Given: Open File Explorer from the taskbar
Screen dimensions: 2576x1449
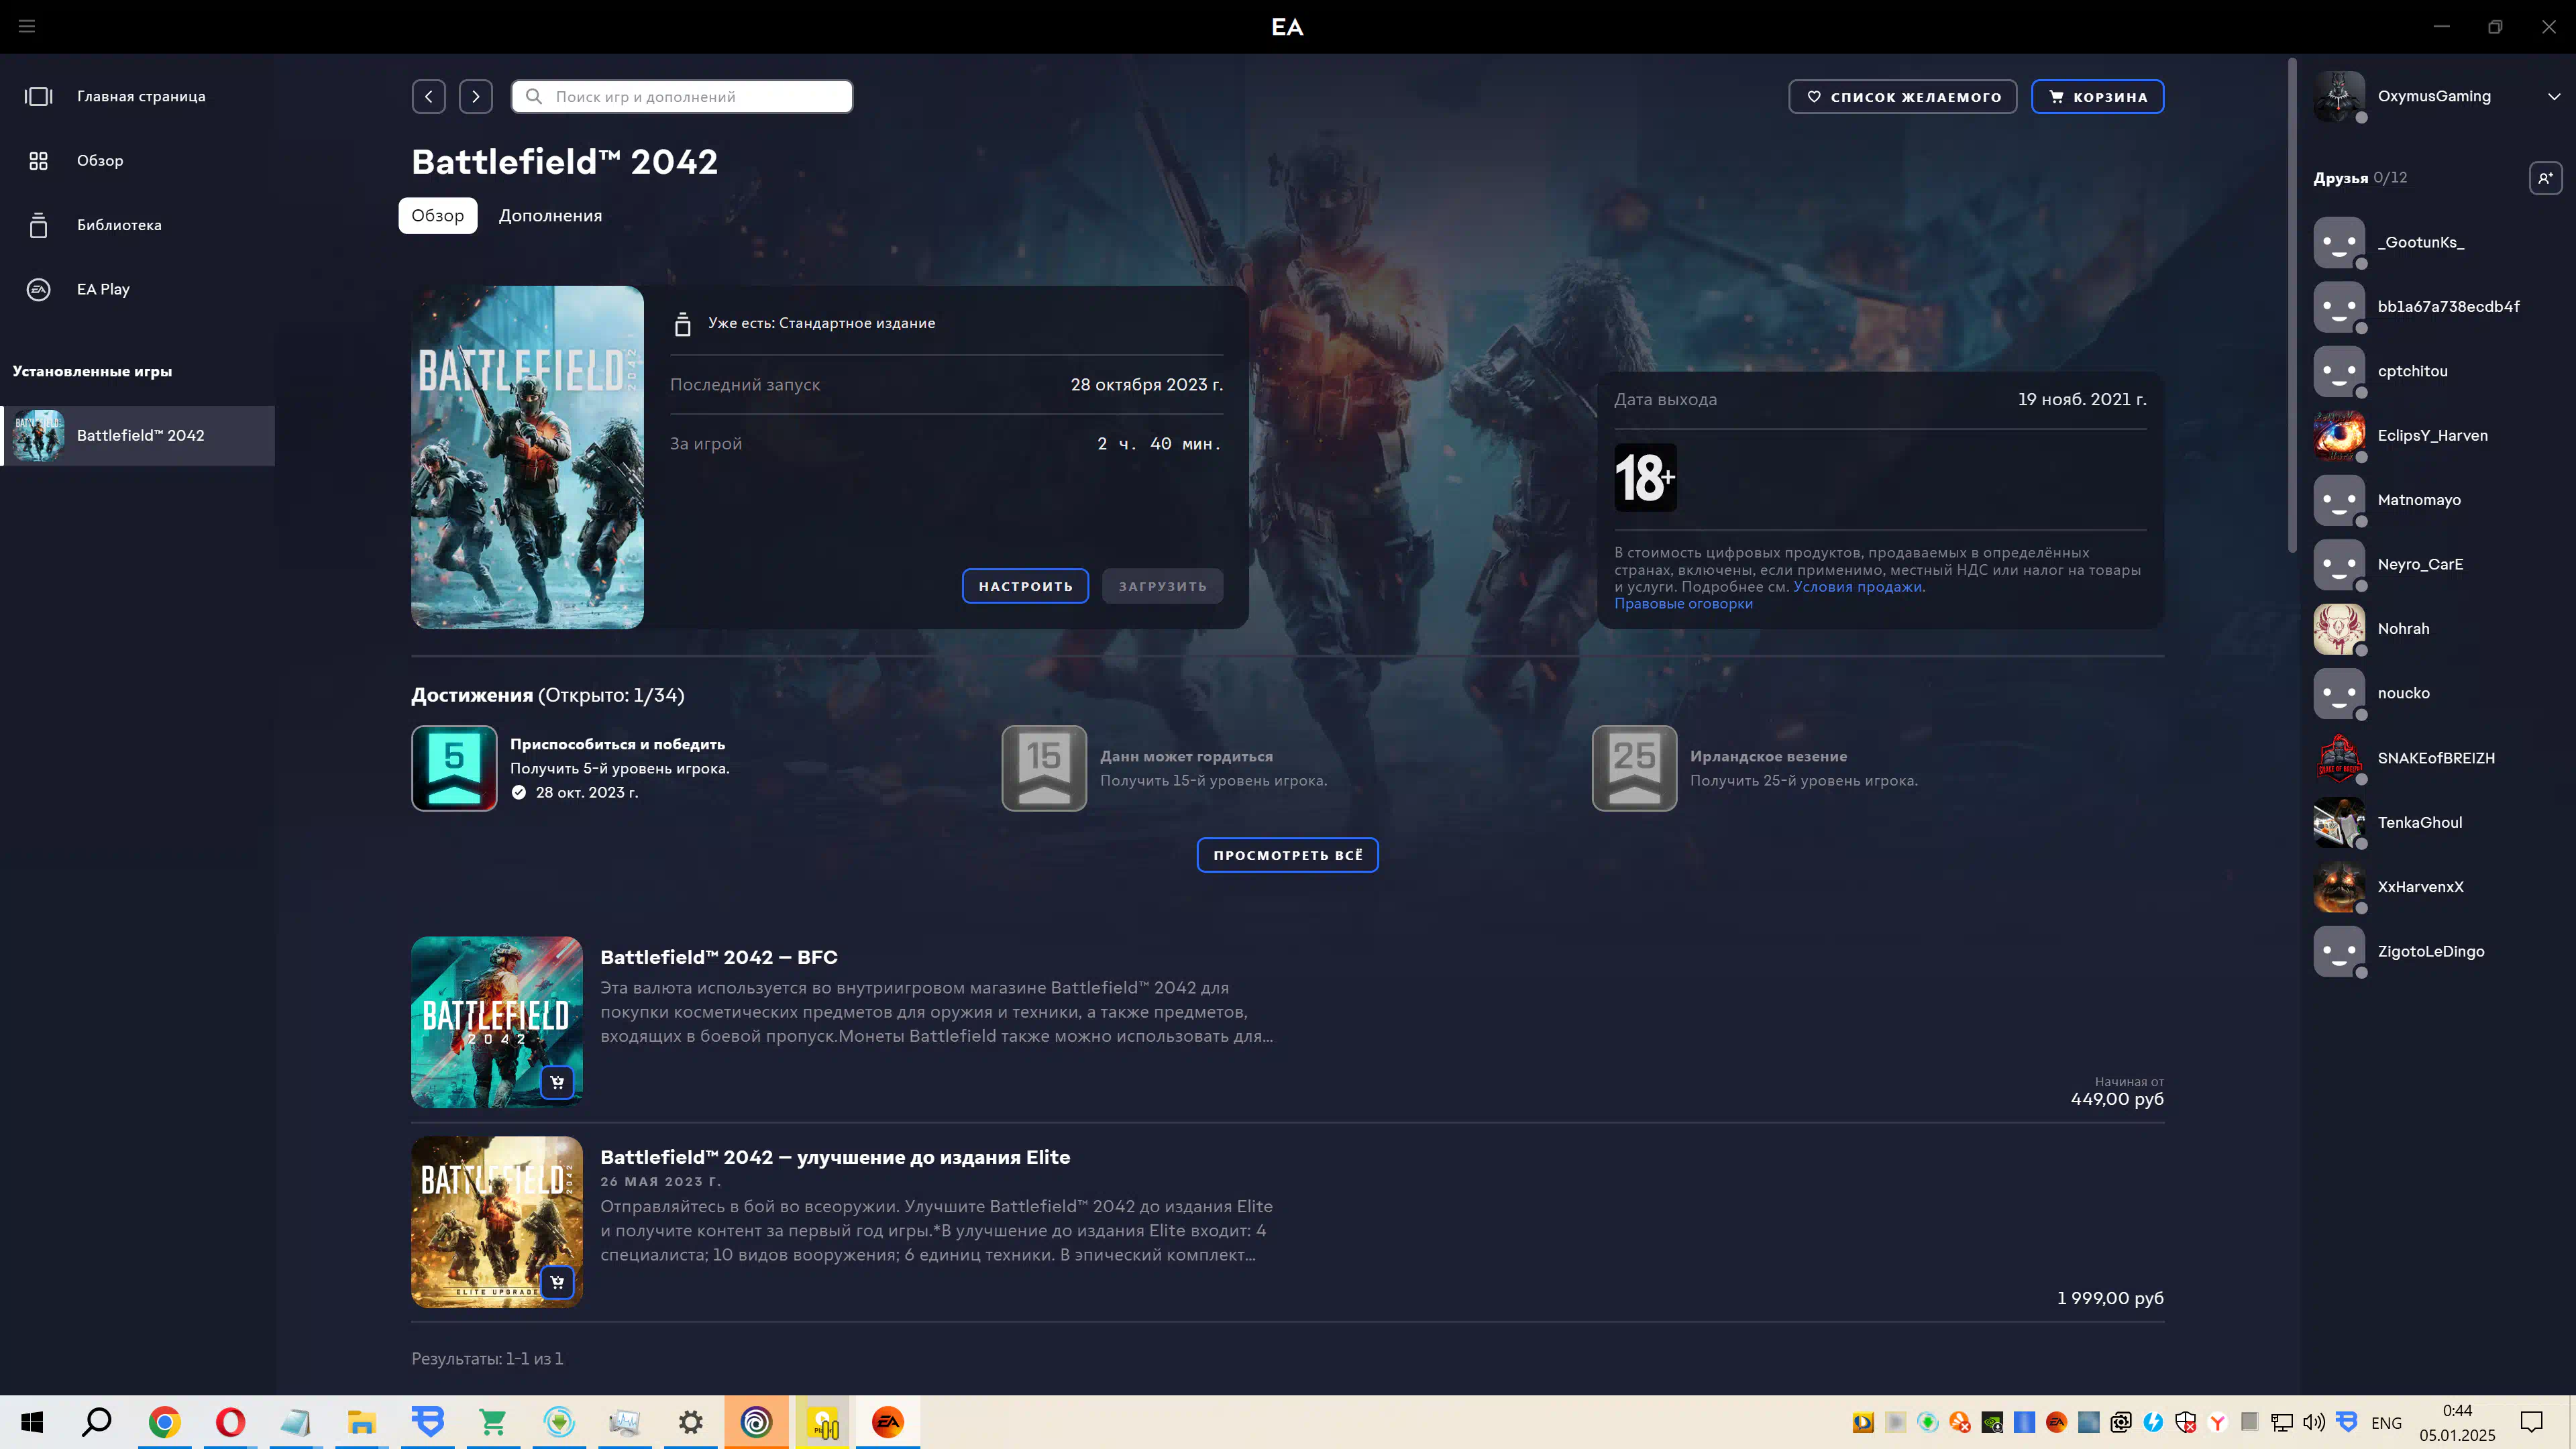Looking at the screenshot, I should pos(361,1422).
